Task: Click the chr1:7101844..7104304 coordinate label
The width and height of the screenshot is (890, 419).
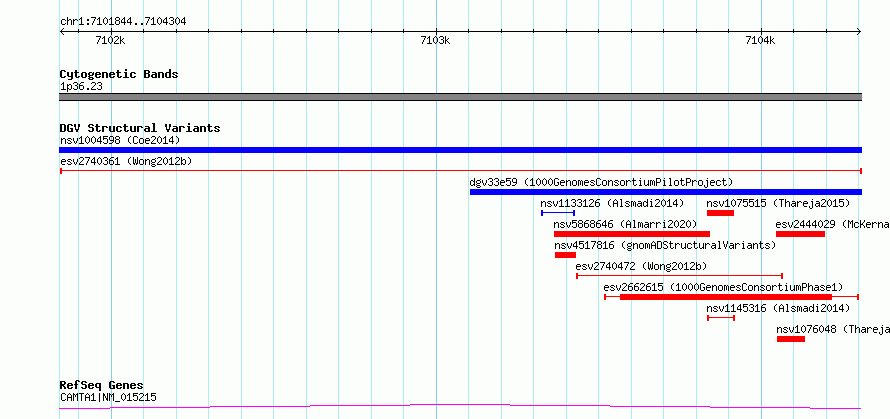Action: [x=123, y=22]
